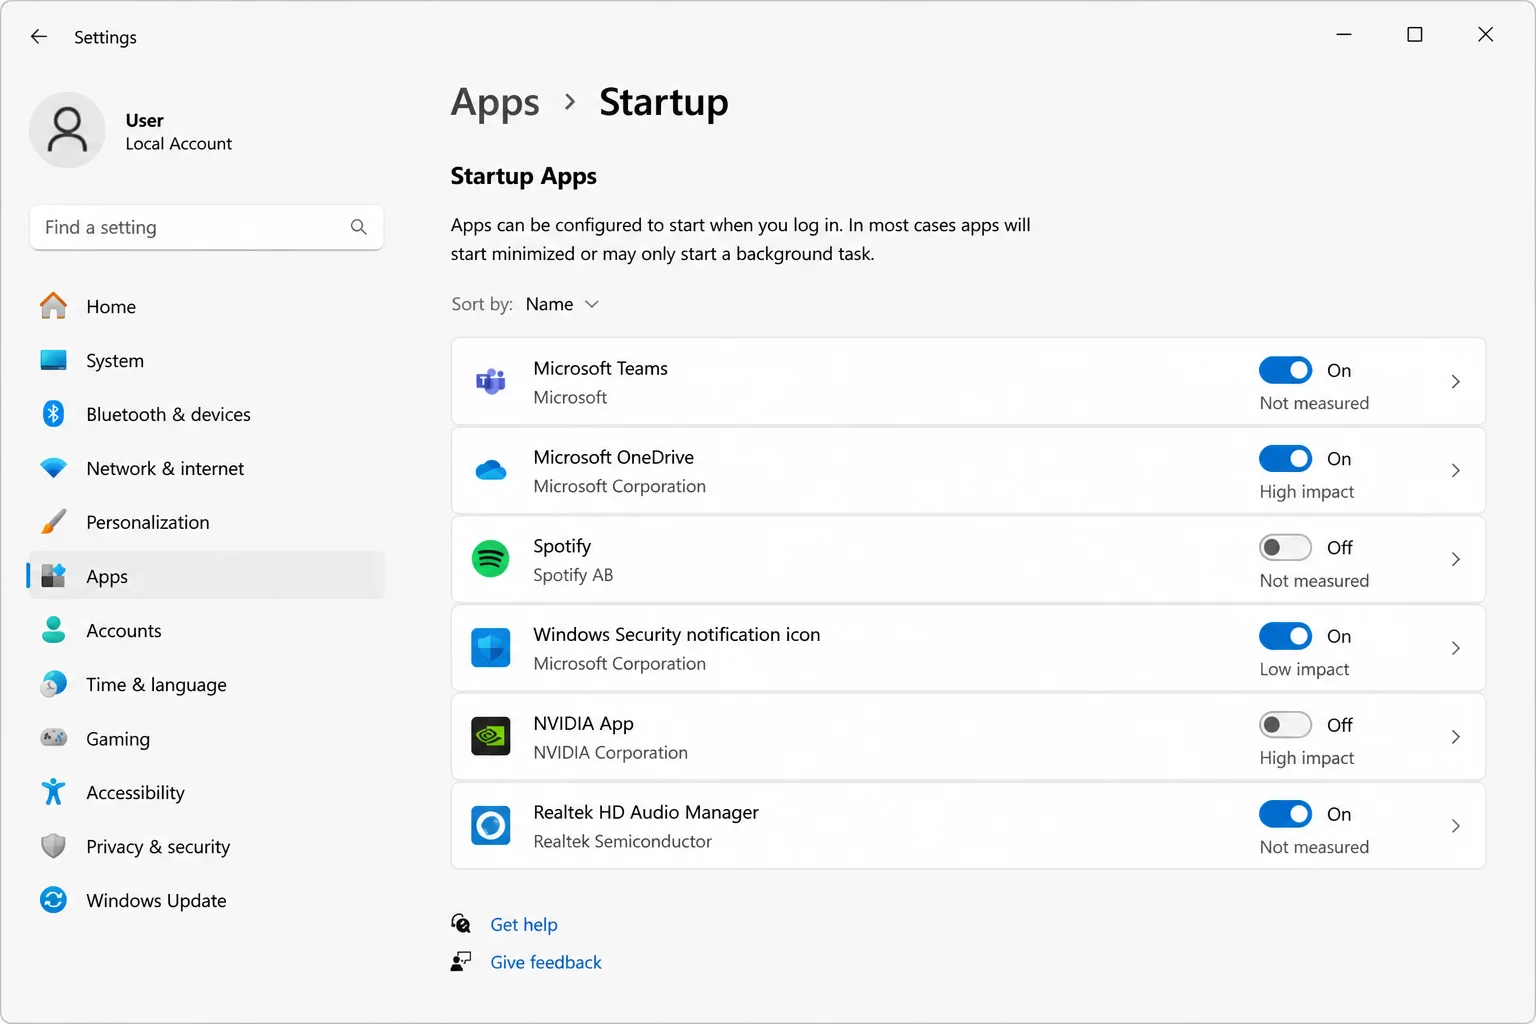Switch off Realtek HD Audio Manager toggle
The image size is (1536, 1024).
(1285, 814)
